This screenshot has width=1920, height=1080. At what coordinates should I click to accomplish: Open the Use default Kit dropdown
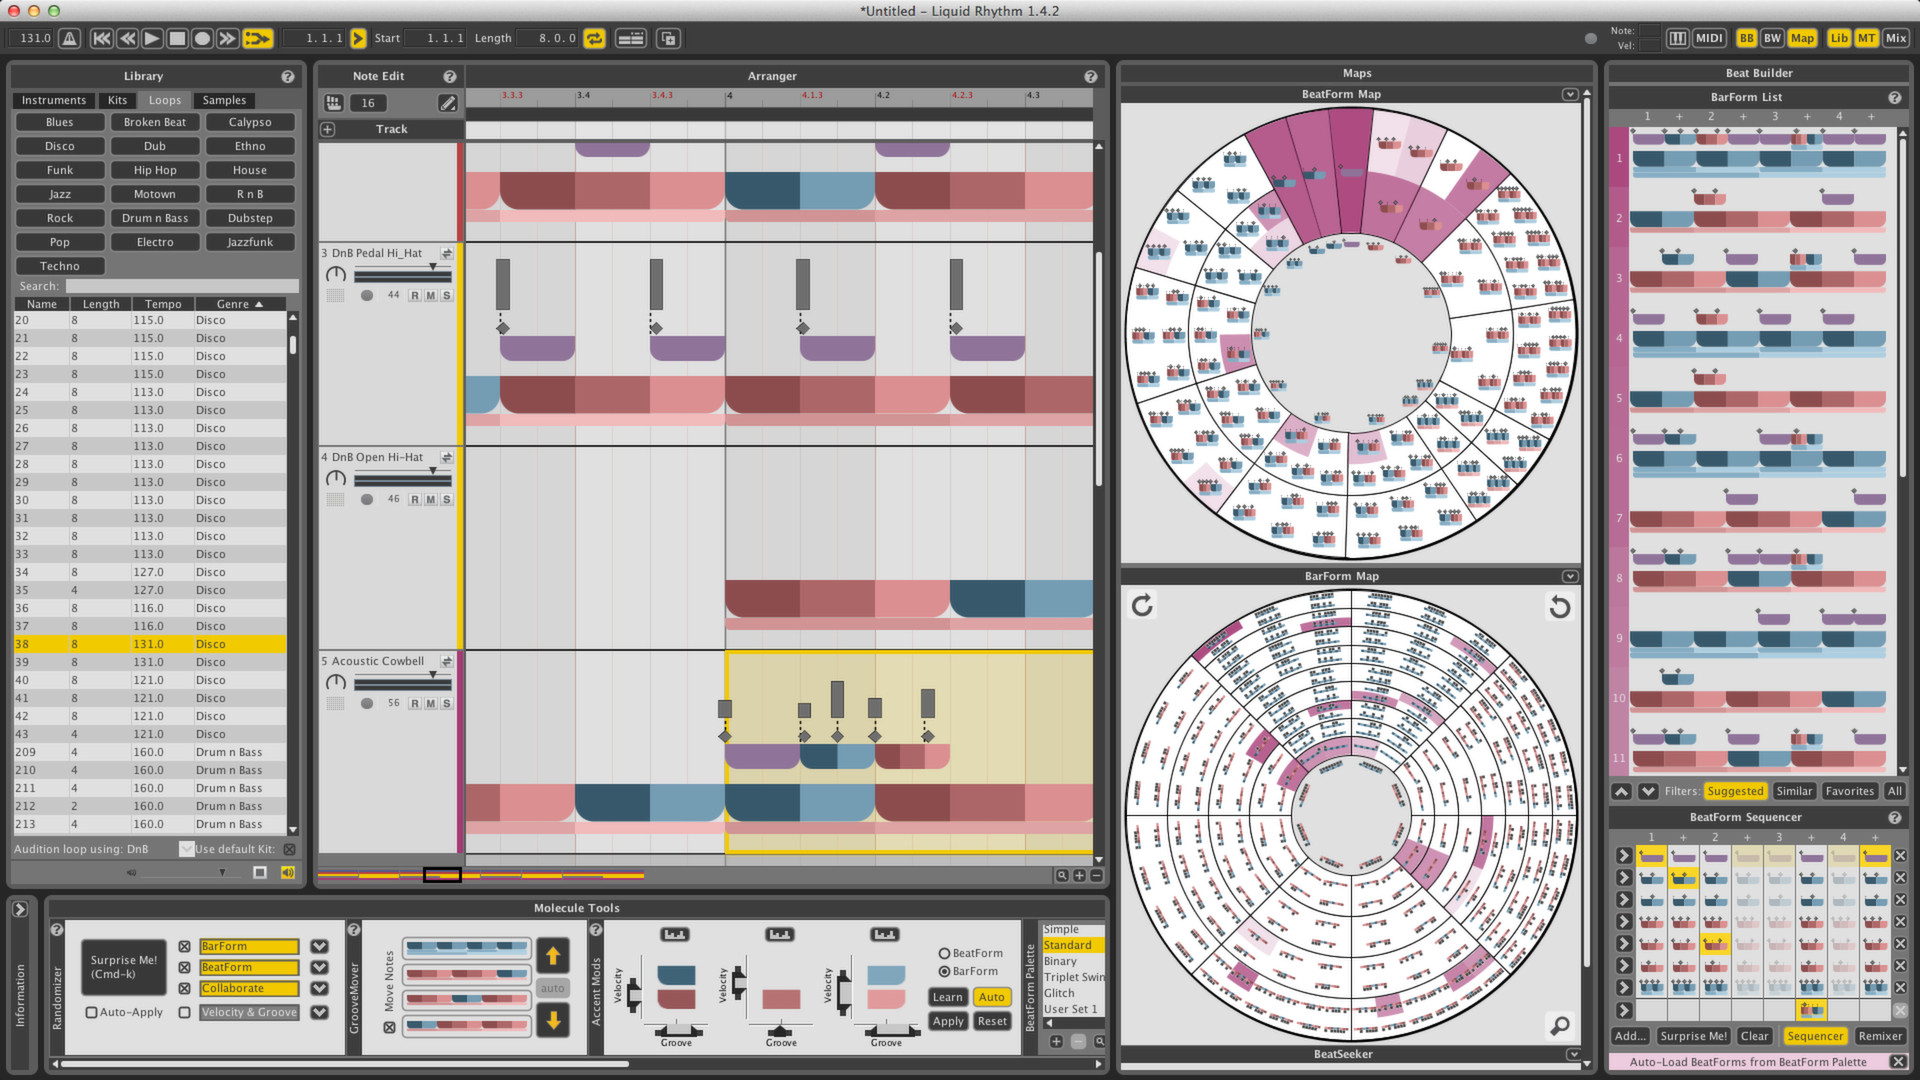(x=187, y=848)
